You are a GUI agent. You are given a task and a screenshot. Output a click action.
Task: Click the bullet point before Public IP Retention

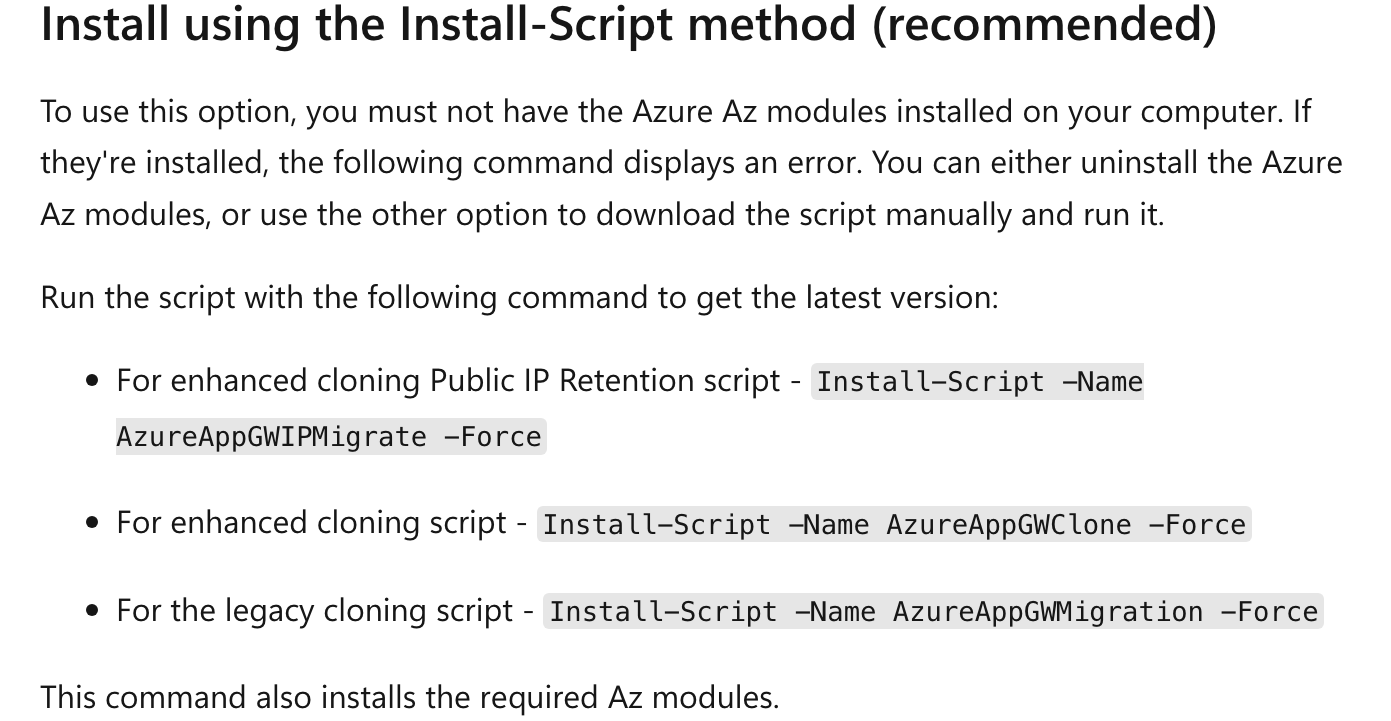[x=93, y=381]
